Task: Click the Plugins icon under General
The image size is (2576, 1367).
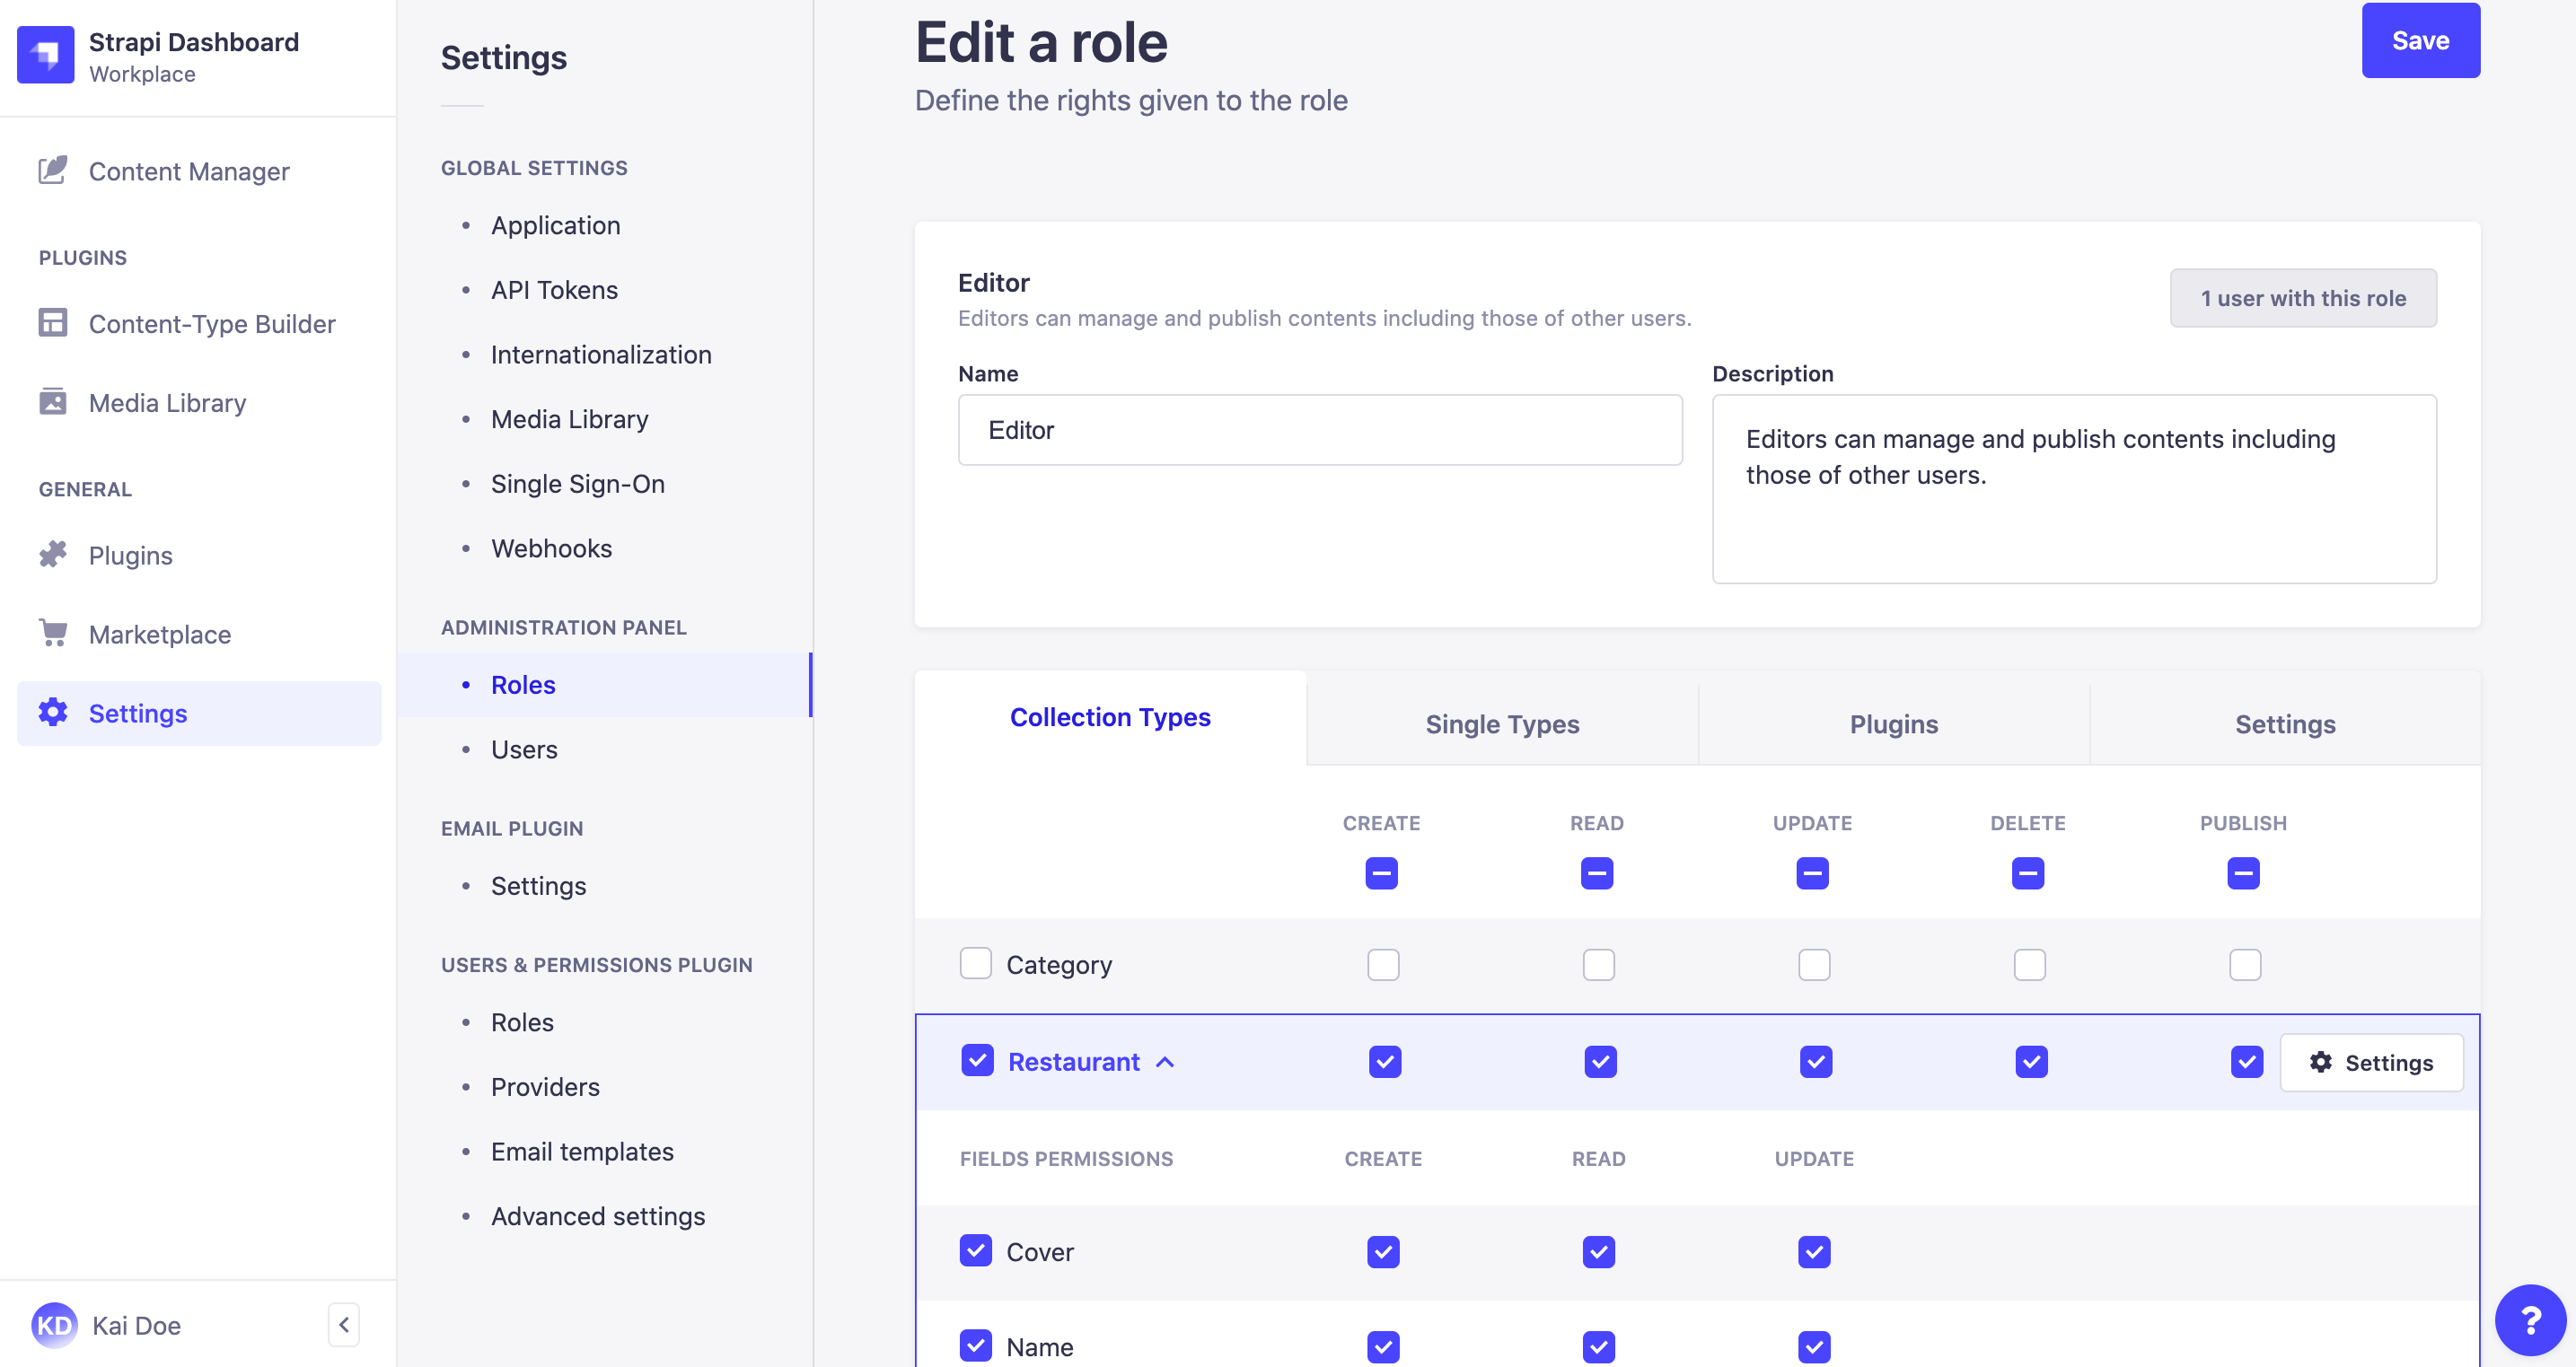Action: point(53,553)
